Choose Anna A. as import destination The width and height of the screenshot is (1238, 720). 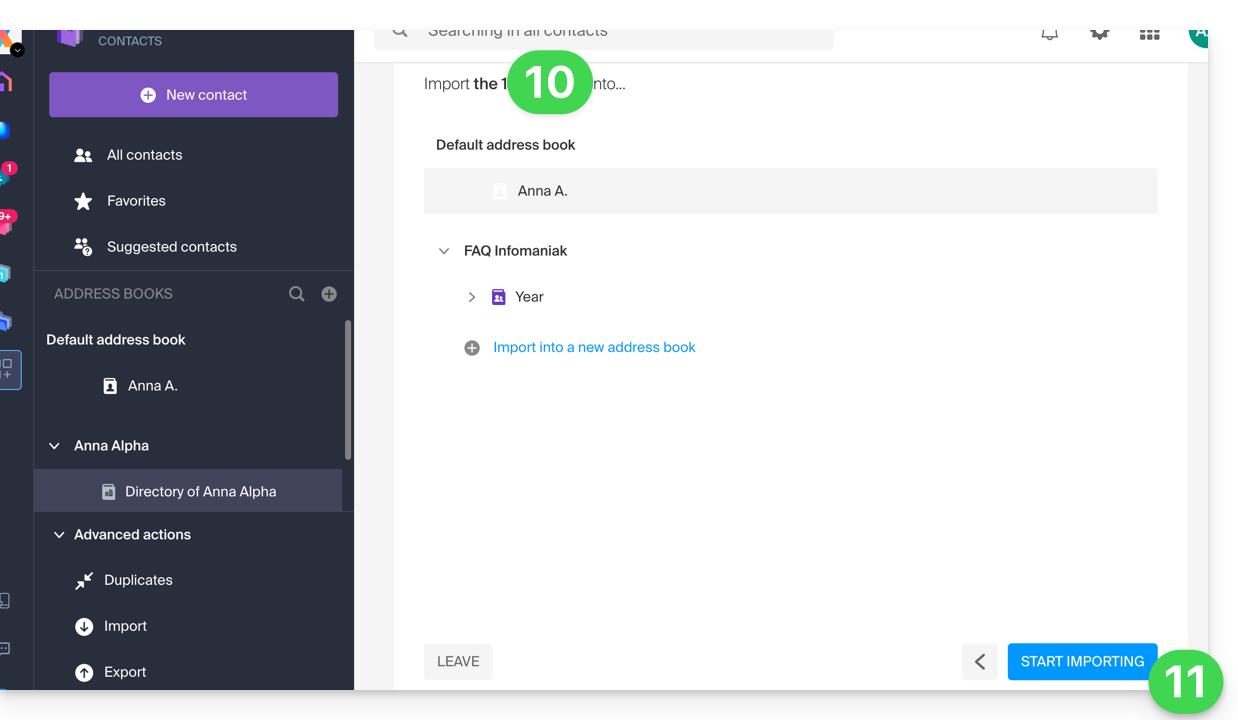(790, 191)
